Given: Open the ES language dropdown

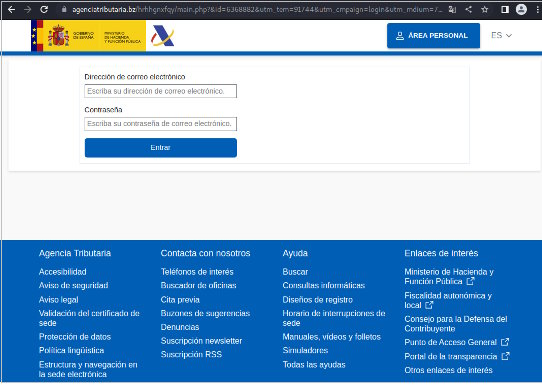Looking at the screenshot, I should [501, 35].
